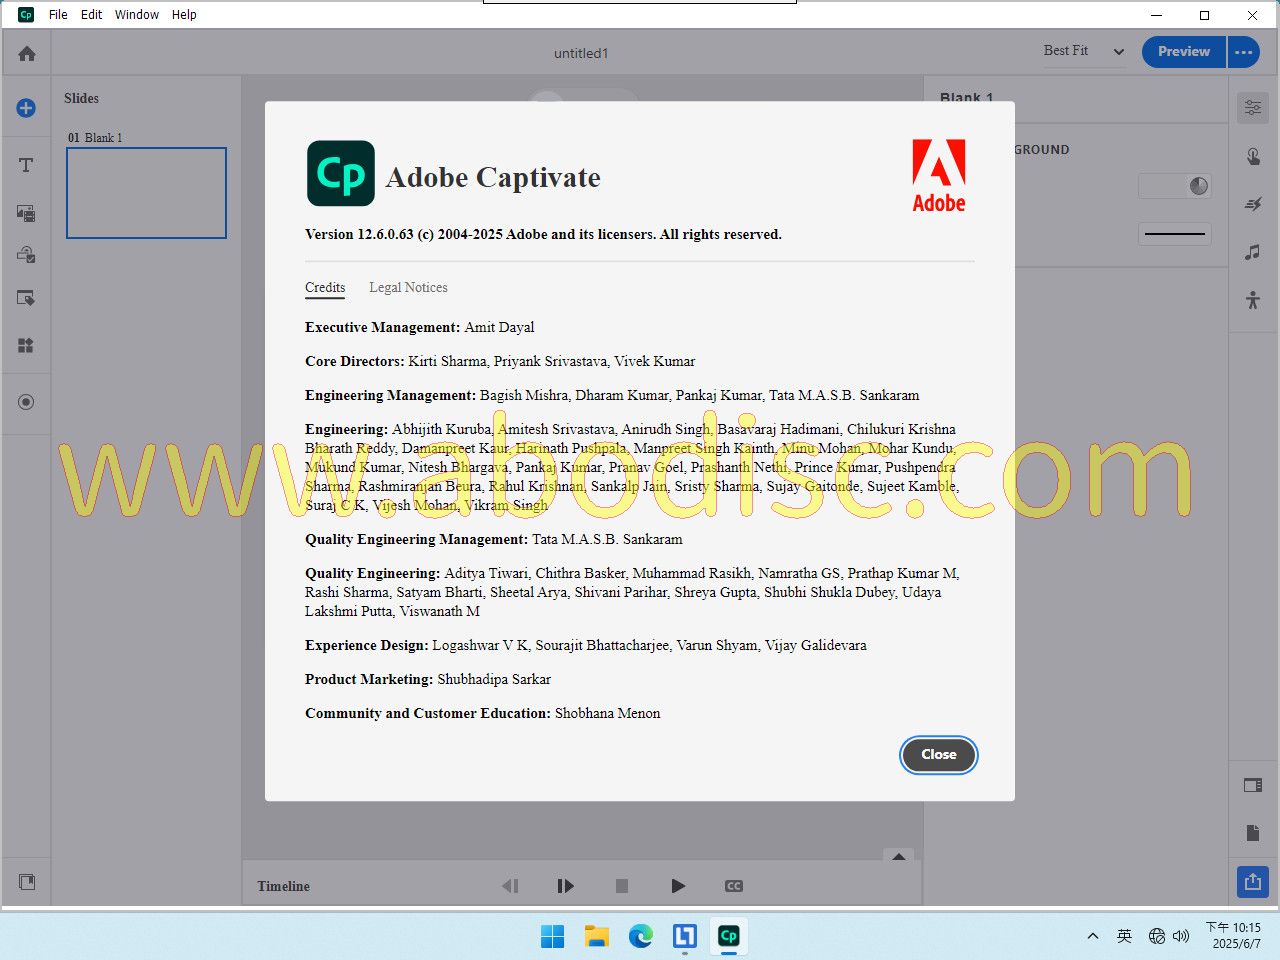Expand the Timeline panel with the up arrow
Viewport: 1280px width, 960px height.
(x=899, y=856)
